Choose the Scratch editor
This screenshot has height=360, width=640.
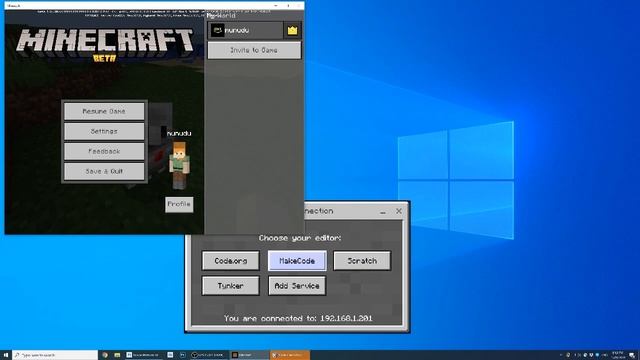click(362, 260)
